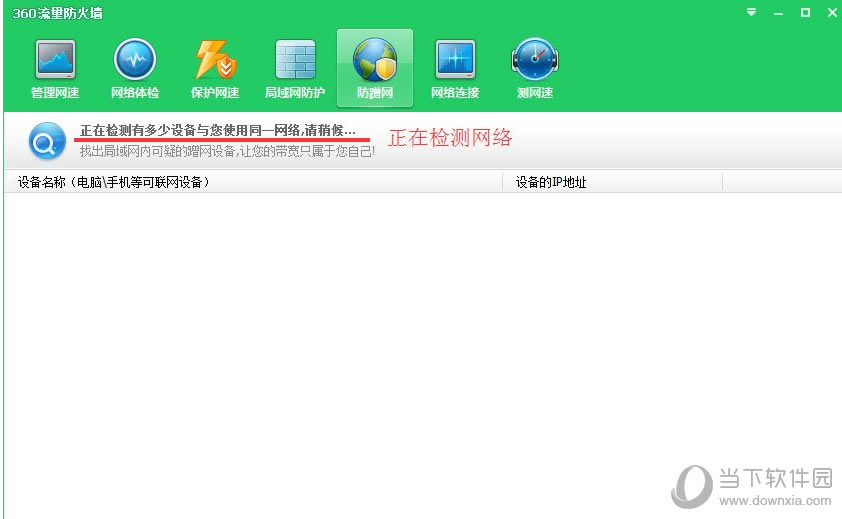Viewport: 842px width, 519px height.
Task: Launch the 网络体检 network checkup
Action: pos(135,69)
